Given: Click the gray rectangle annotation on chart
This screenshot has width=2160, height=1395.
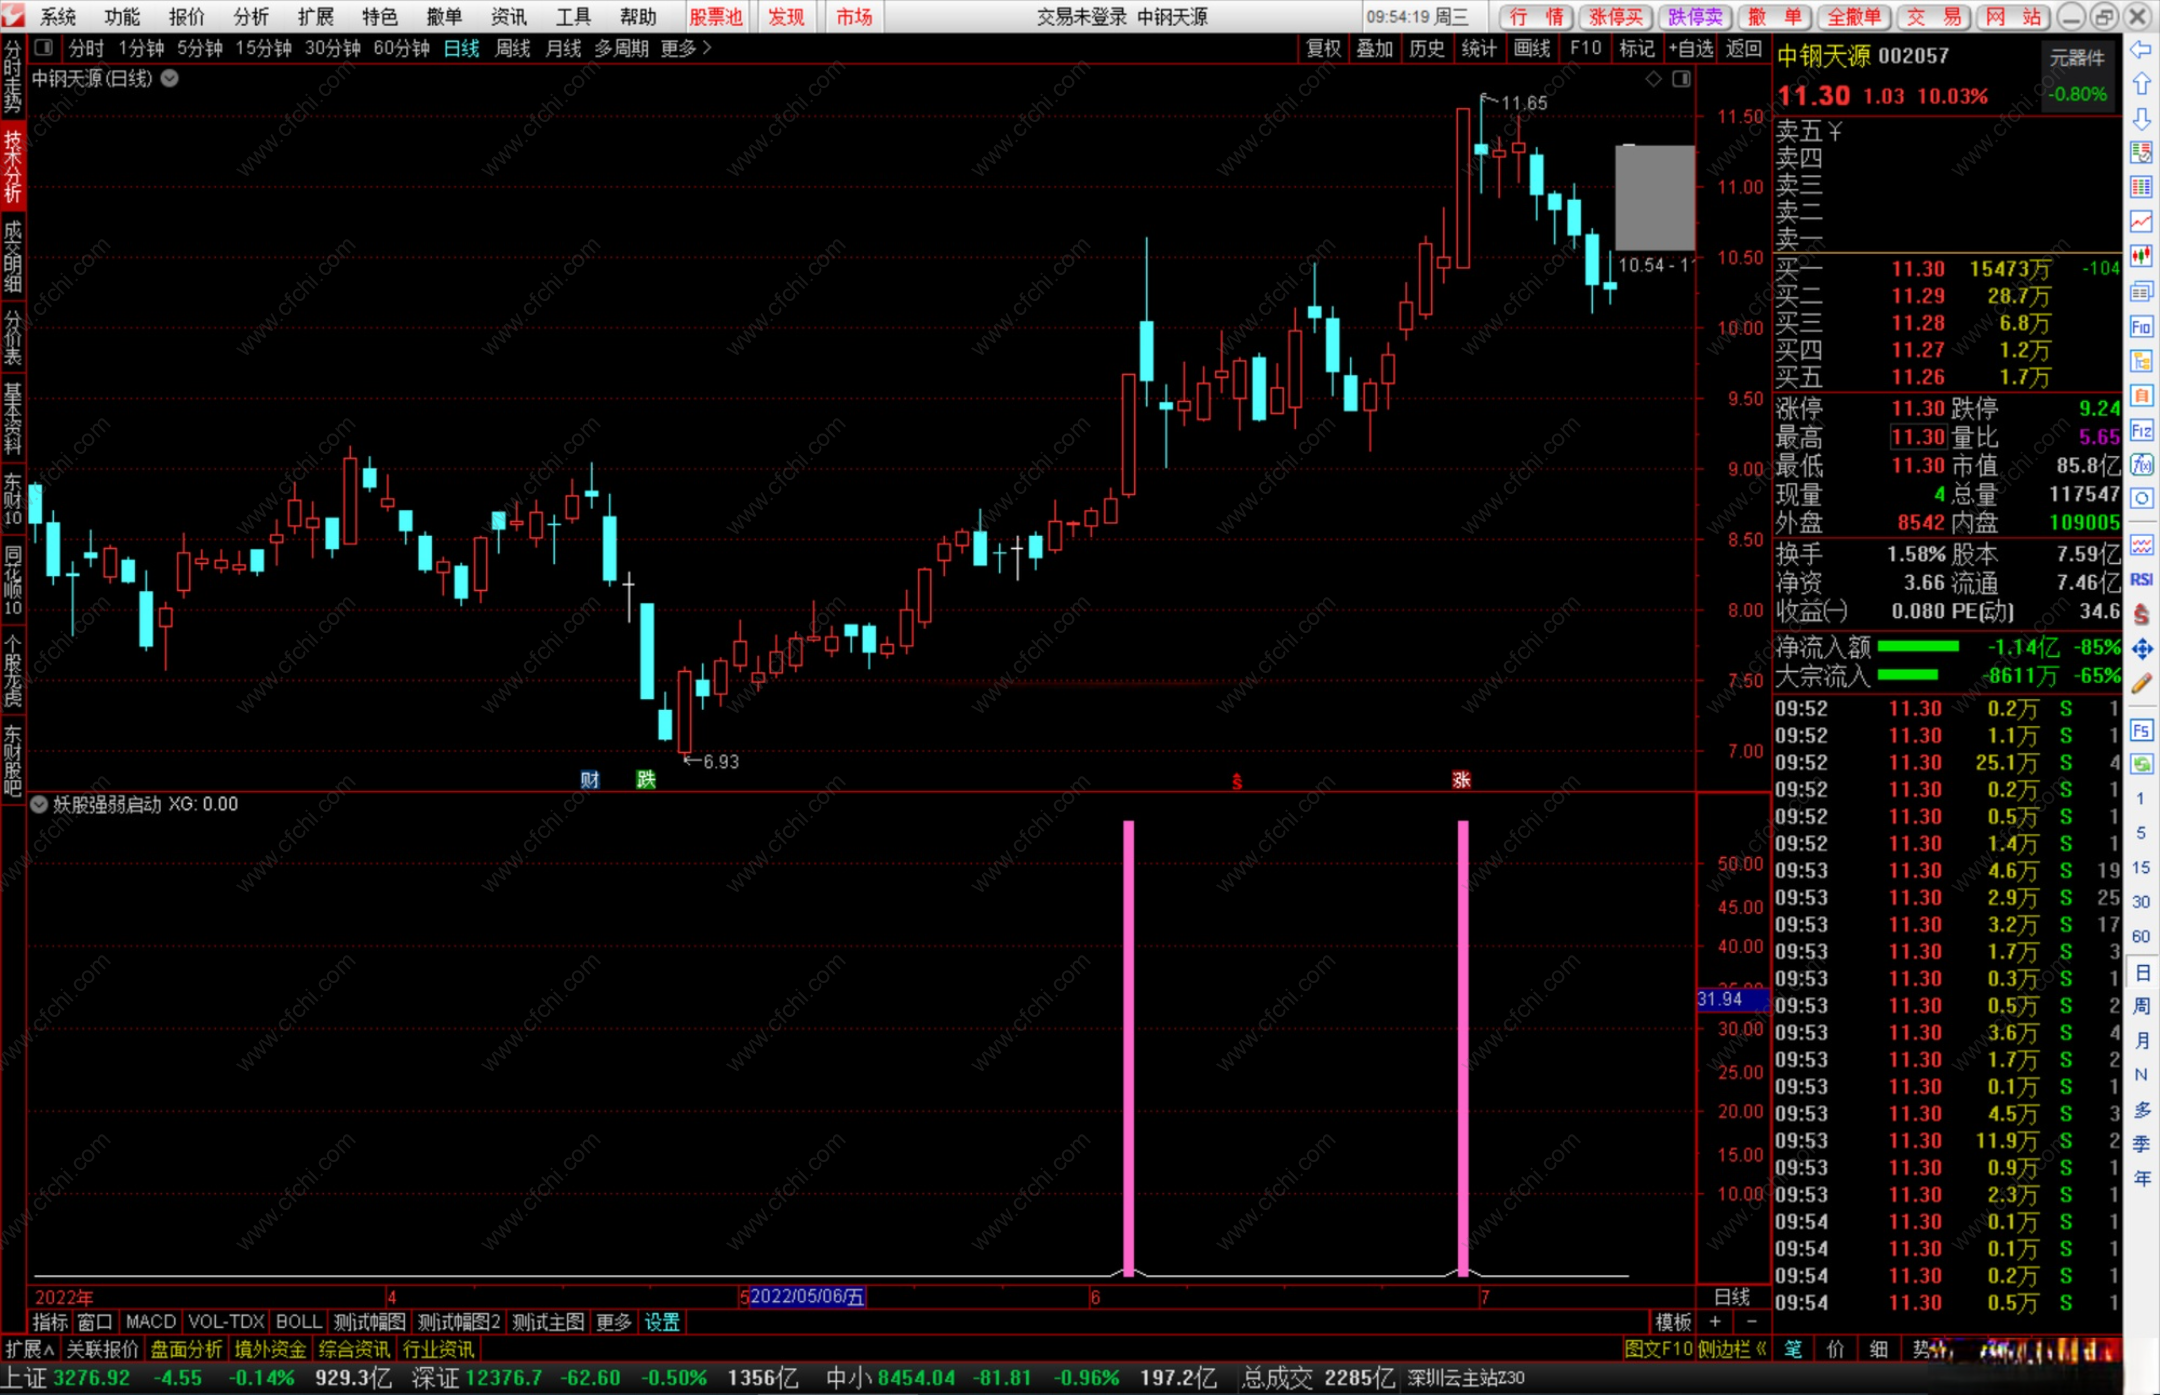Looking at the screenshot, I should point(1654,198).
